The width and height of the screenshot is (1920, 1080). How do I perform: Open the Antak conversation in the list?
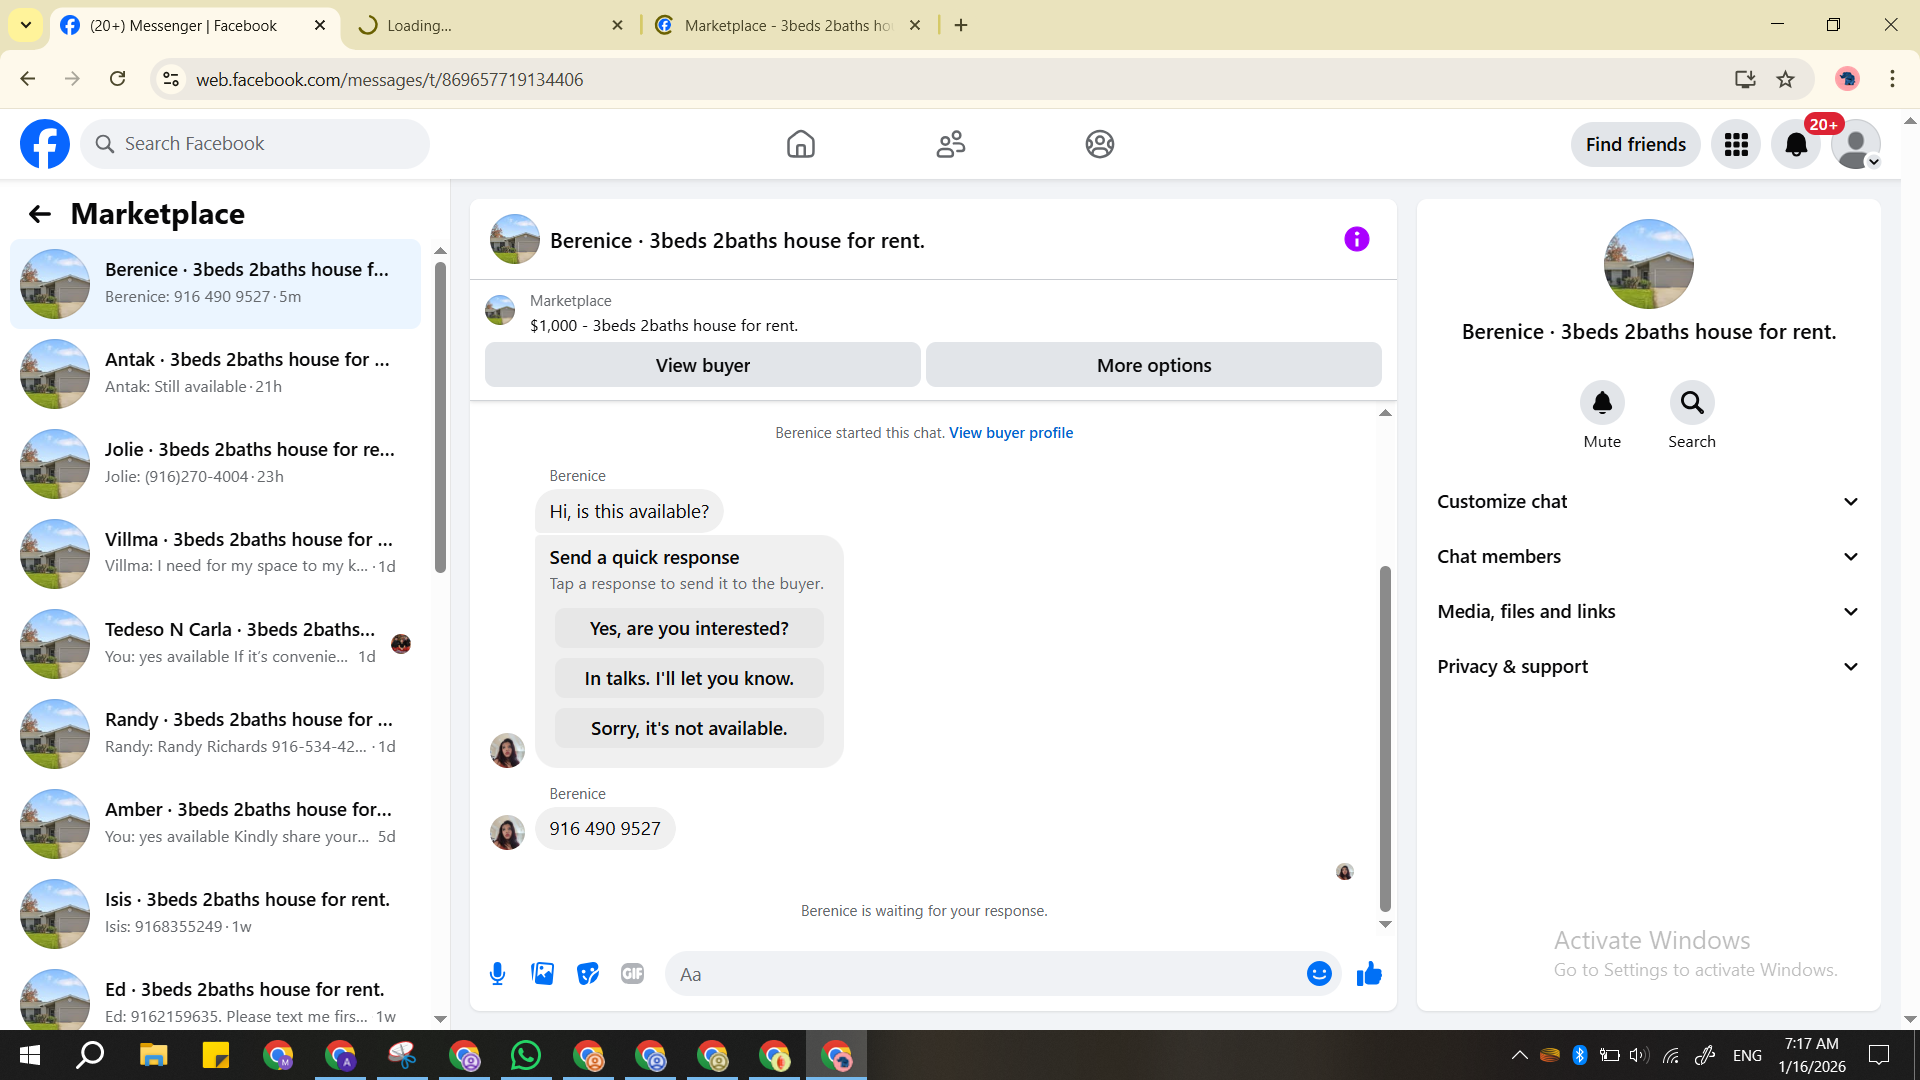(215, 373)
